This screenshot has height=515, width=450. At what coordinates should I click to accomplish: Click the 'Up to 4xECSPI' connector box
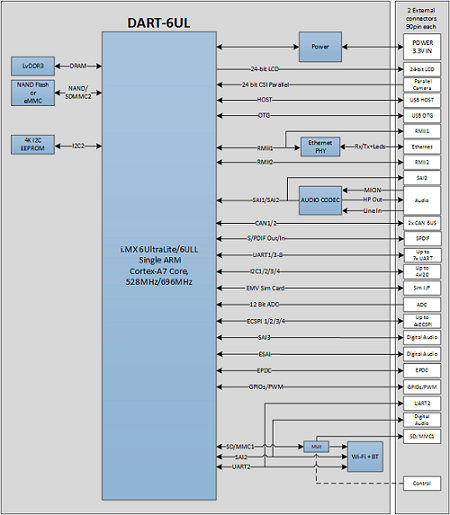tap(422, 321)
